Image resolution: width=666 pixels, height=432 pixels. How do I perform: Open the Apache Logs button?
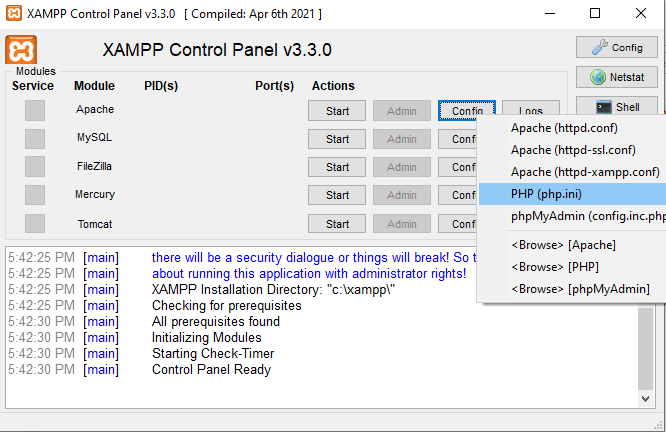pyautogui.click(x=531, y=108)
